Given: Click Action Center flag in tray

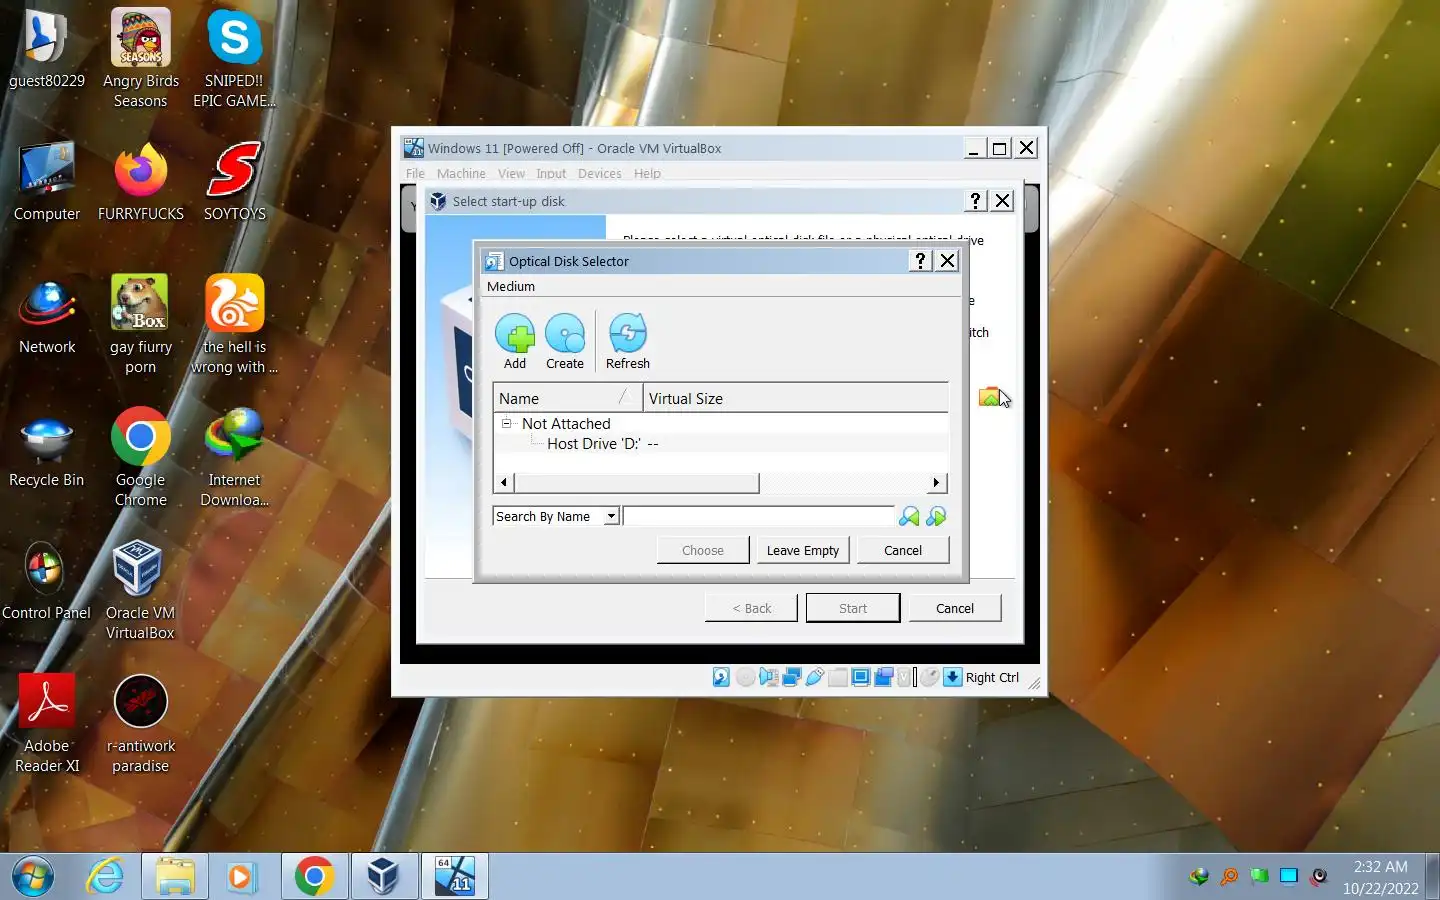Looking at the screenshot, I should point(1259,877).
